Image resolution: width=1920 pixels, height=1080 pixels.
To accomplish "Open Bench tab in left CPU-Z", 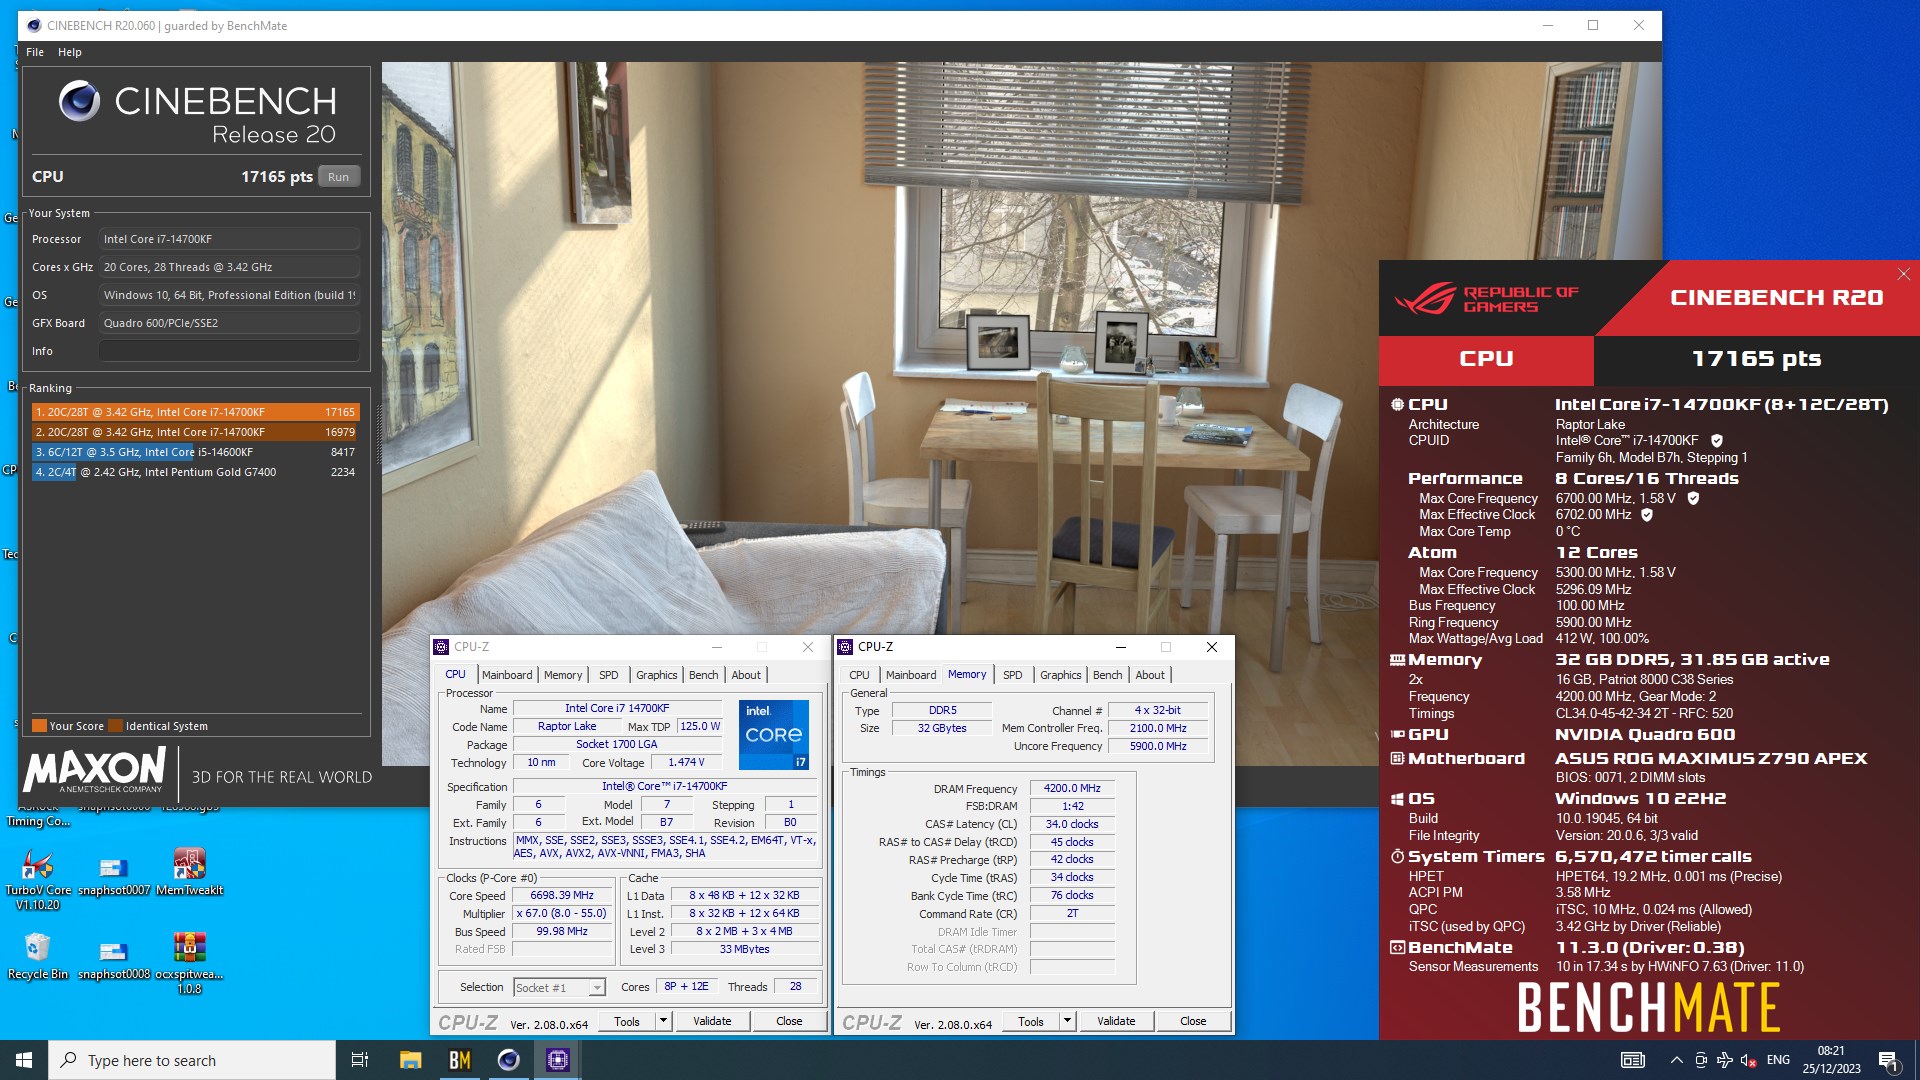I will (703, 675).
